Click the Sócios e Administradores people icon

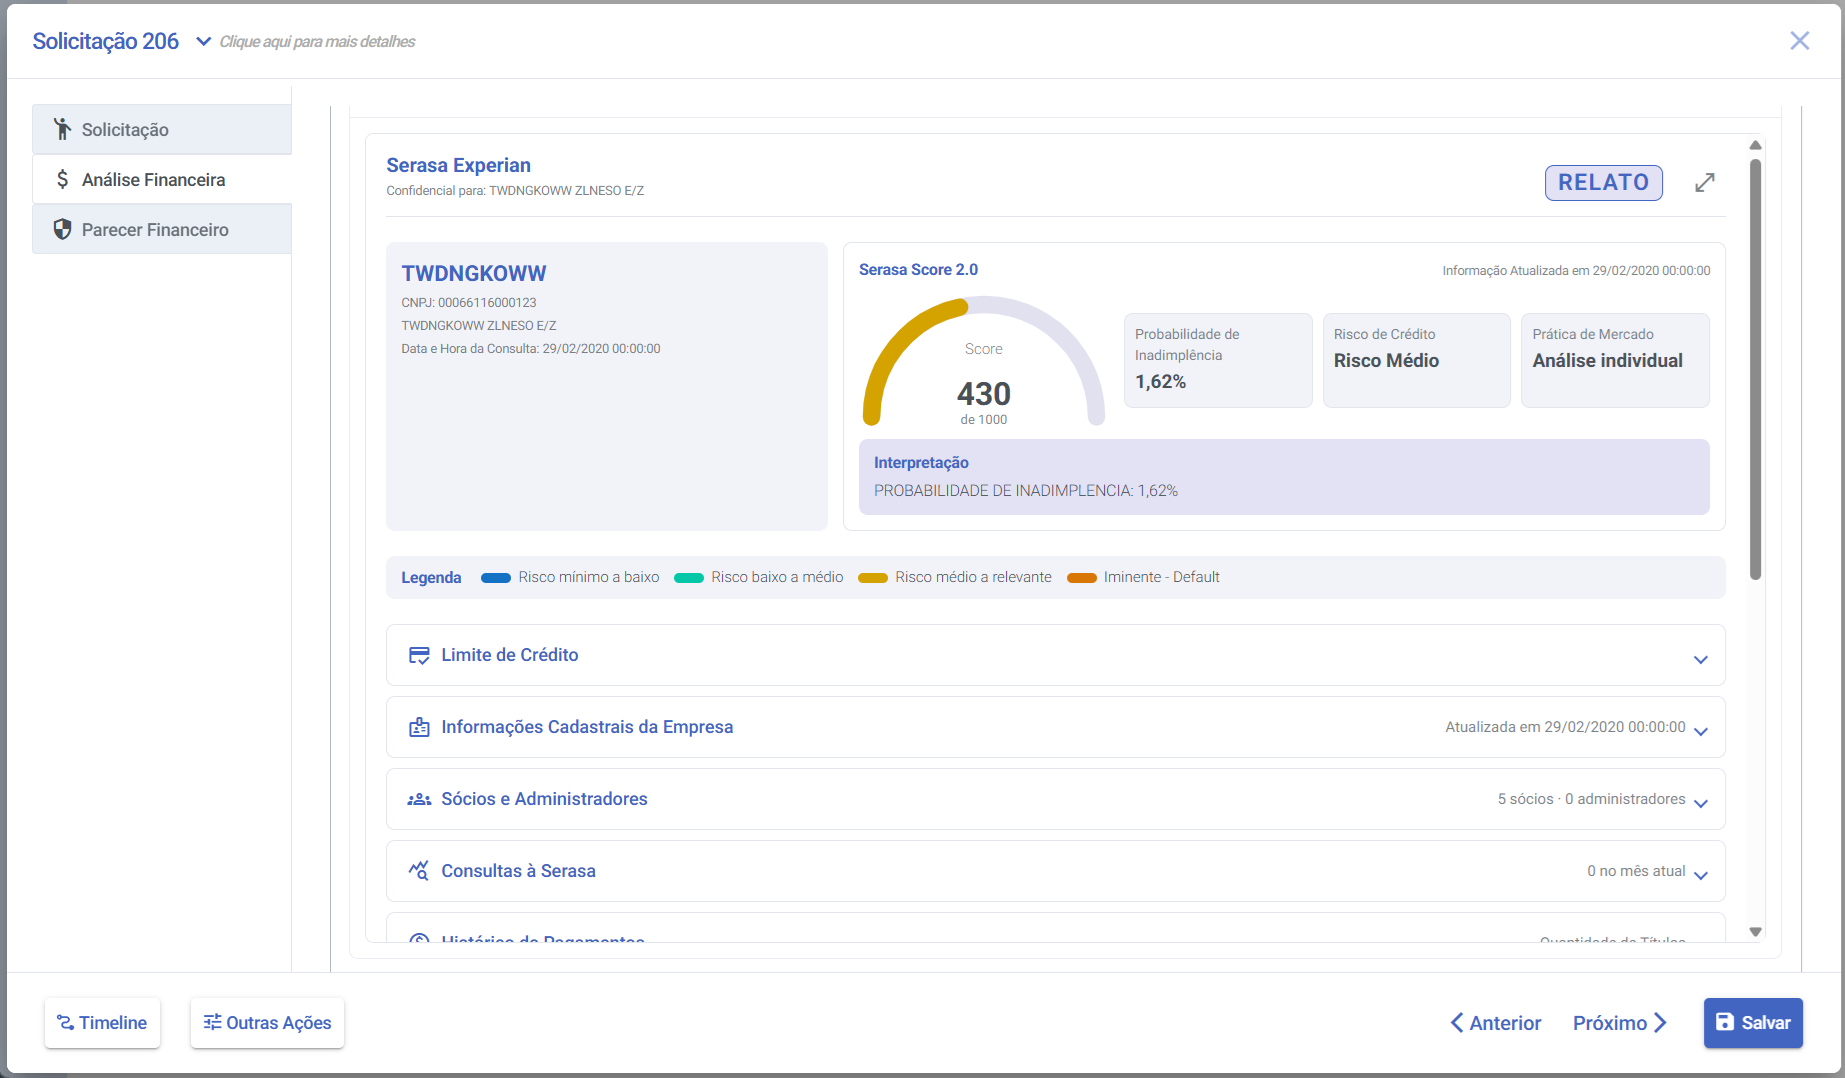[x=419, y=799]
